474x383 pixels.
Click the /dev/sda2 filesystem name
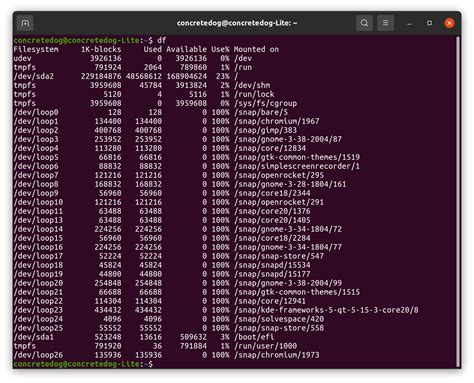34,76
